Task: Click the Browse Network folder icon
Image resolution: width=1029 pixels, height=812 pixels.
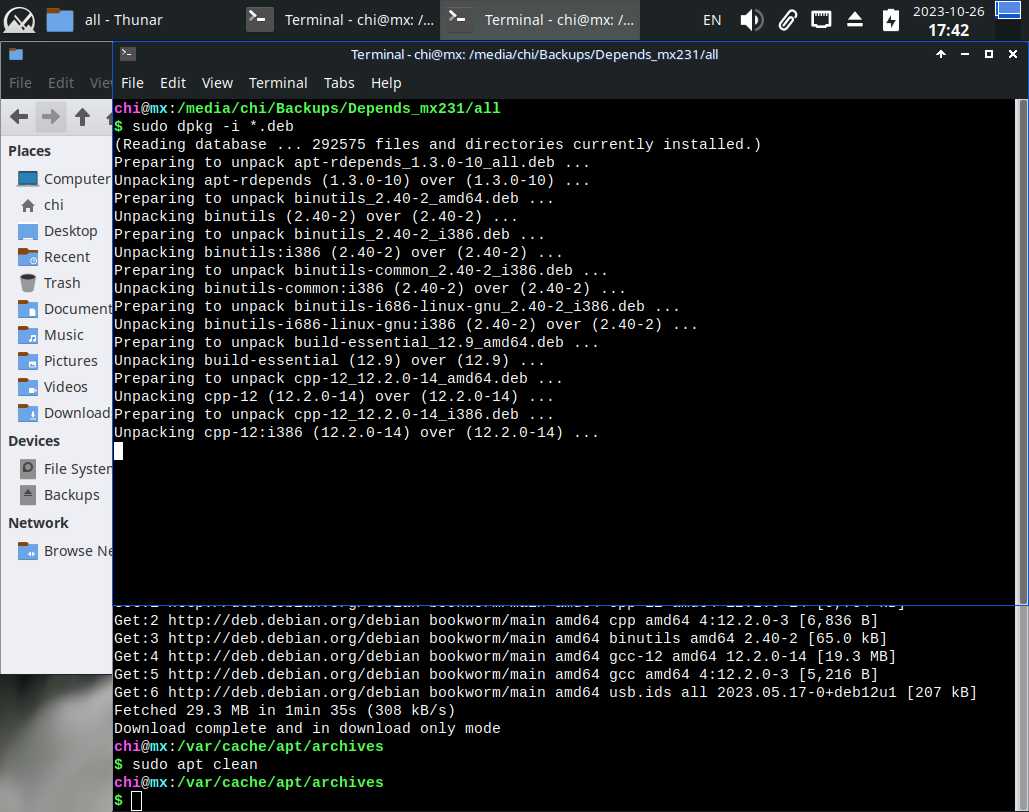Action: (x=28, y=551)
